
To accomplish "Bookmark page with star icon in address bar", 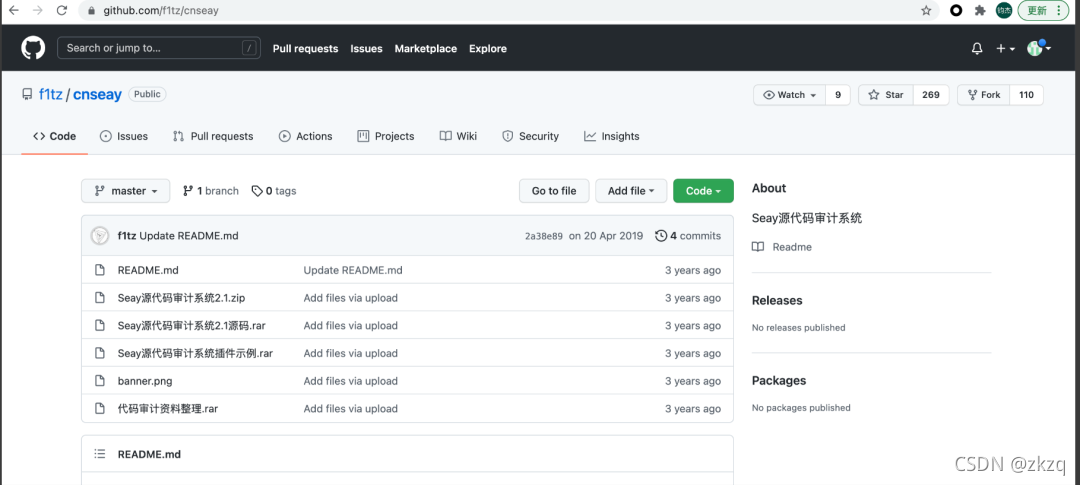I will [x=926, y=10].
